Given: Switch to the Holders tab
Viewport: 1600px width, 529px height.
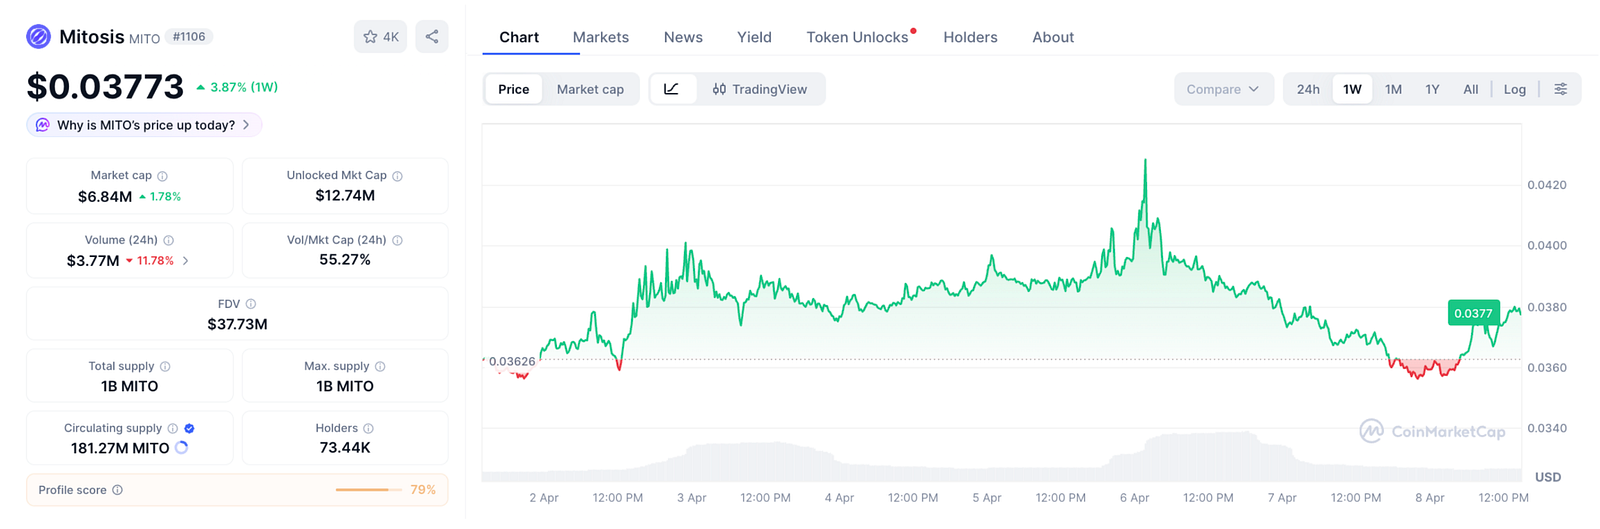Looking at the screenshot, I should (970, 37).
